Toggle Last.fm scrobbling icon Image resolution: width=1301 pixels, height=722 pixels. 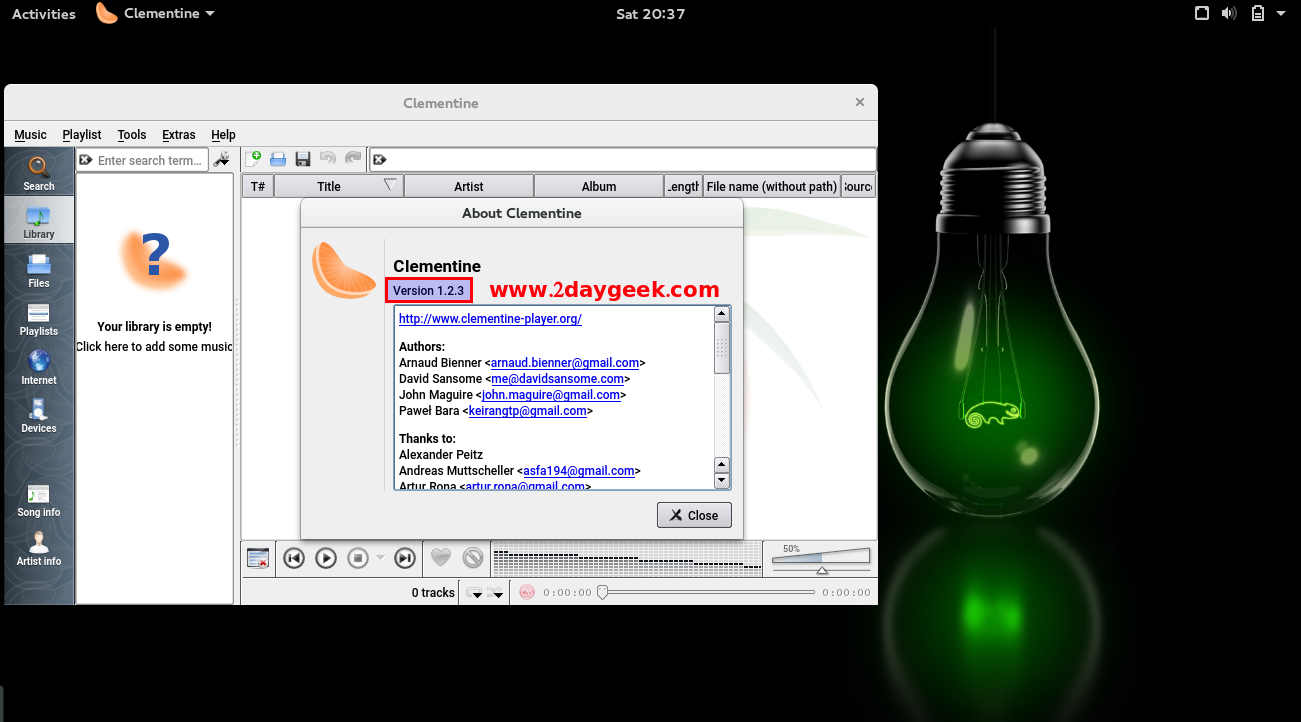(x=527, y=592)
